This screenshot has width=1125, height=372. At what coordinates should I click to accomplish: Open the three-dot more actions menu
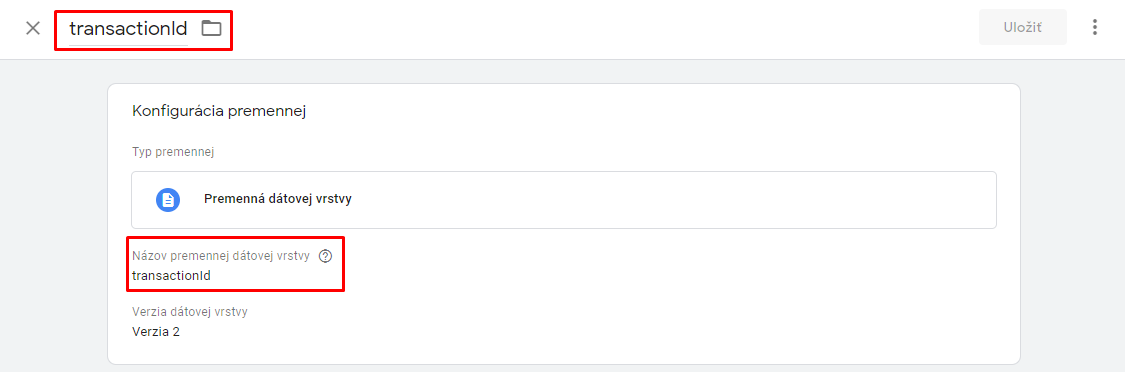1095,27
